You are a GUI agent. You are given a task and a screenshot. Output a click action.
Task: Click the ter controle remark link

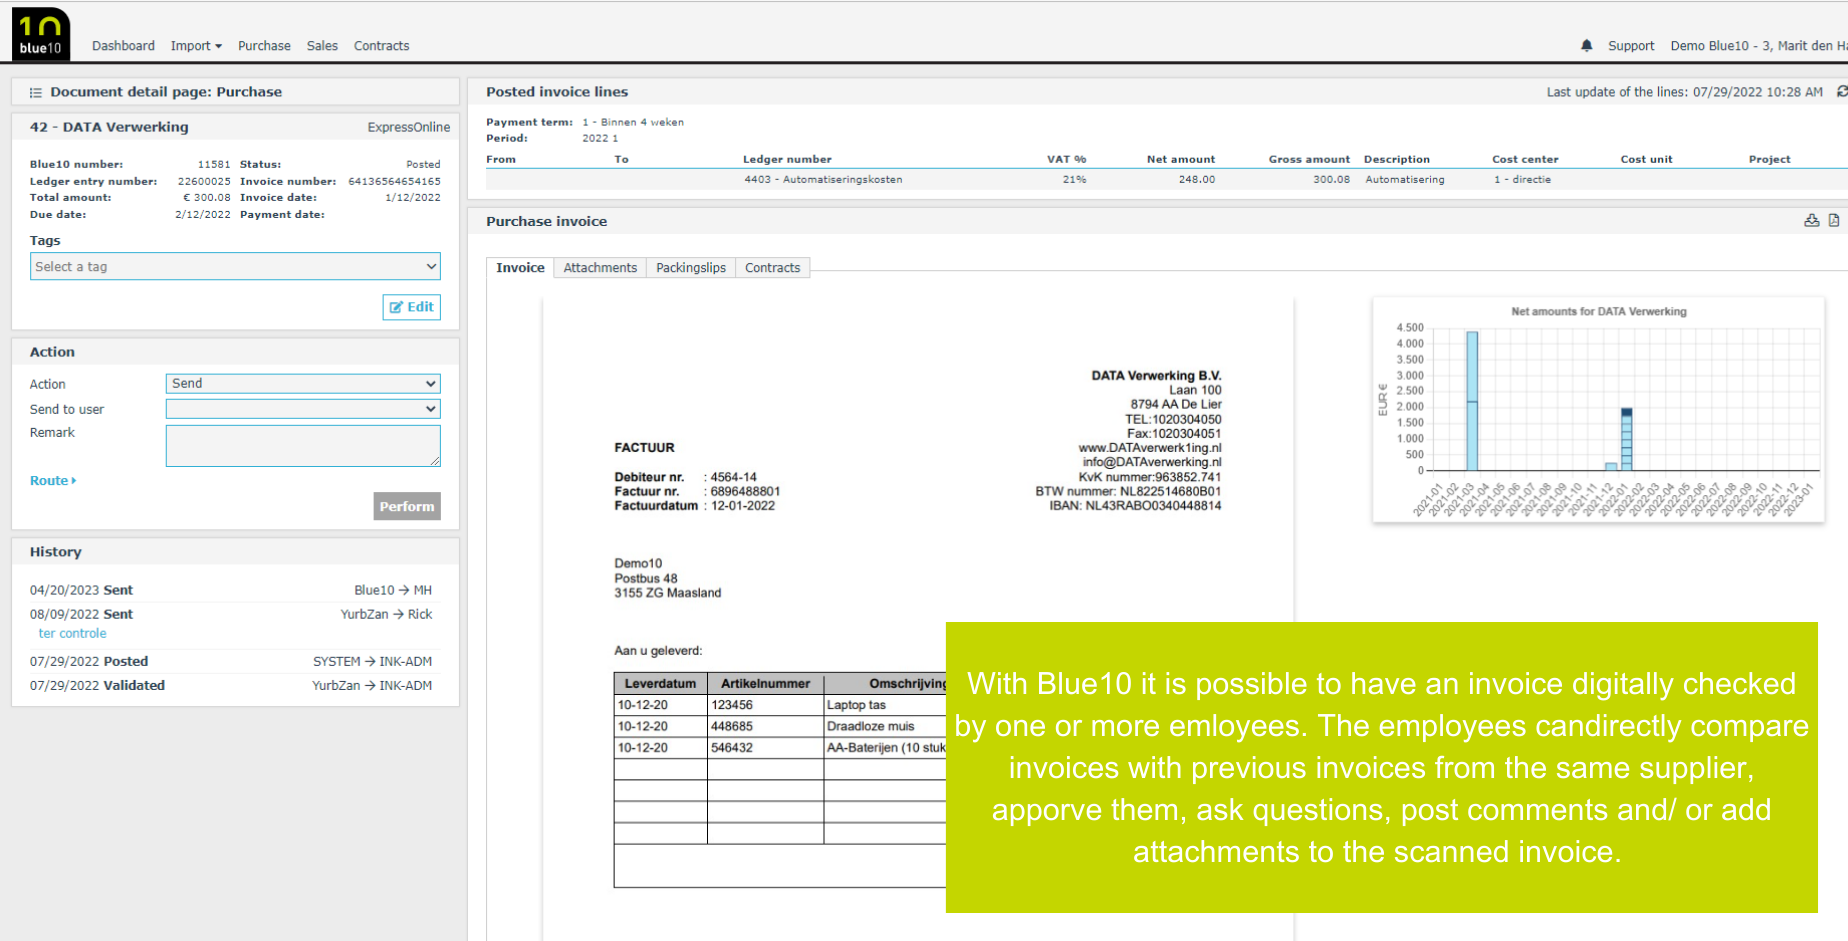(72, 634)
